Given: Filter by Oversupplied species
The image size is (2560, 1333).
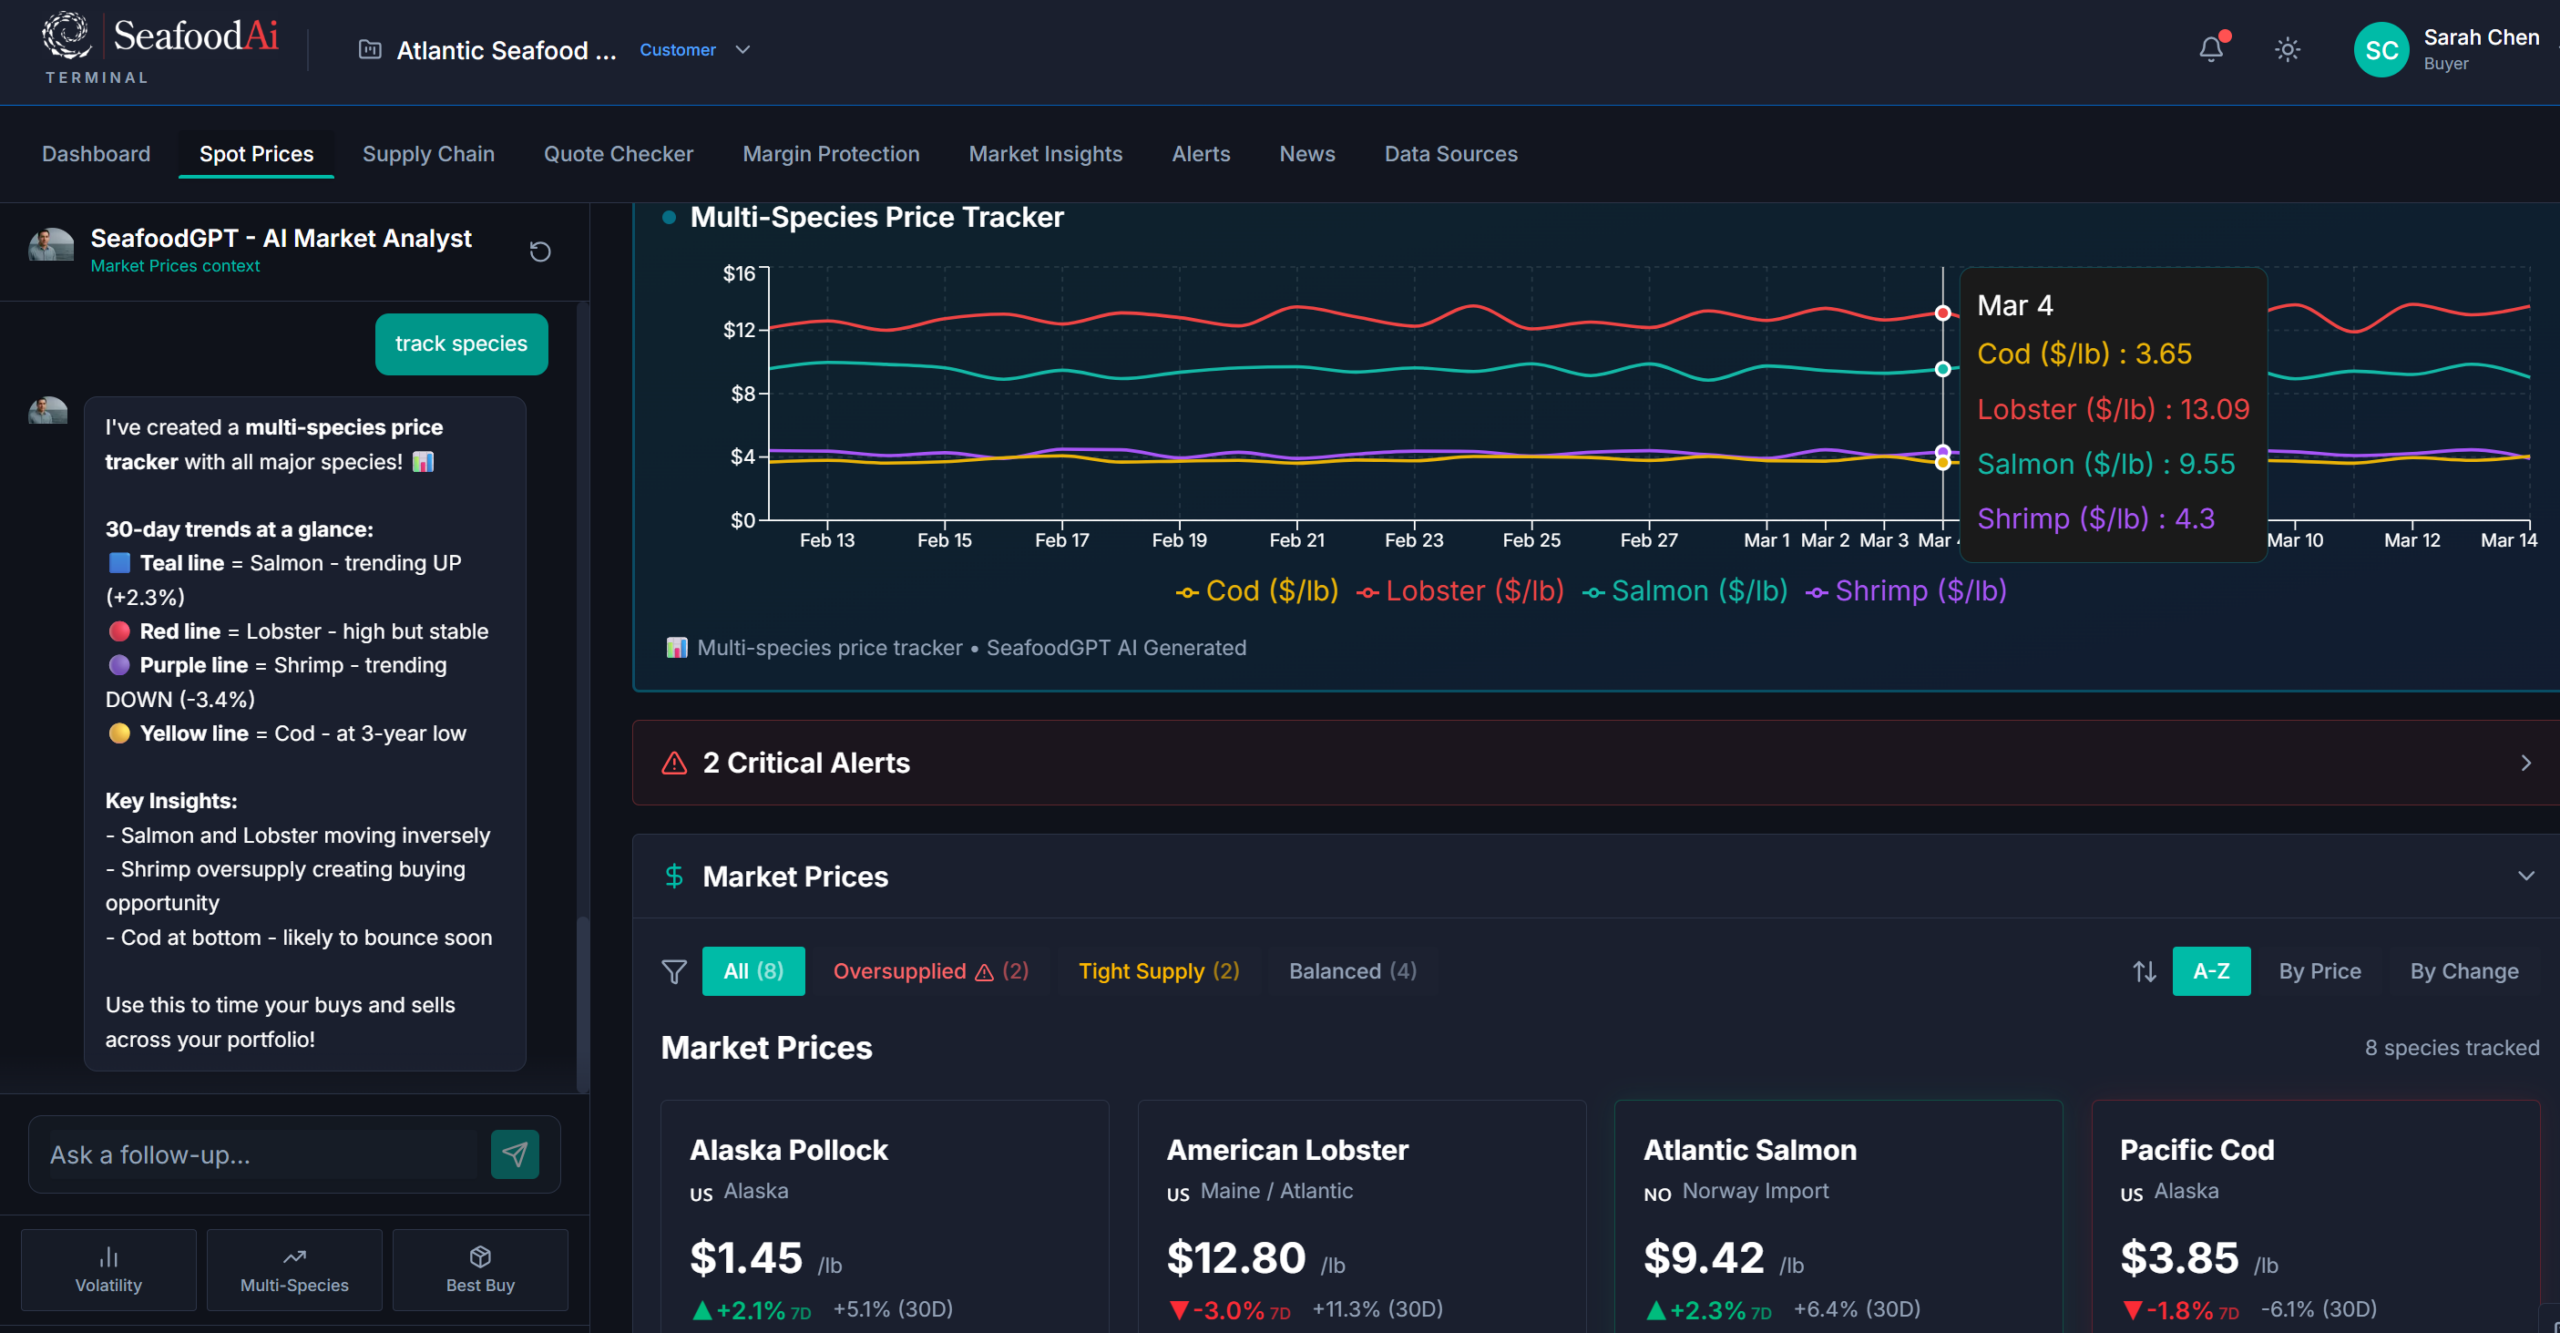Looking at the screenshot, I should [930, 971].
